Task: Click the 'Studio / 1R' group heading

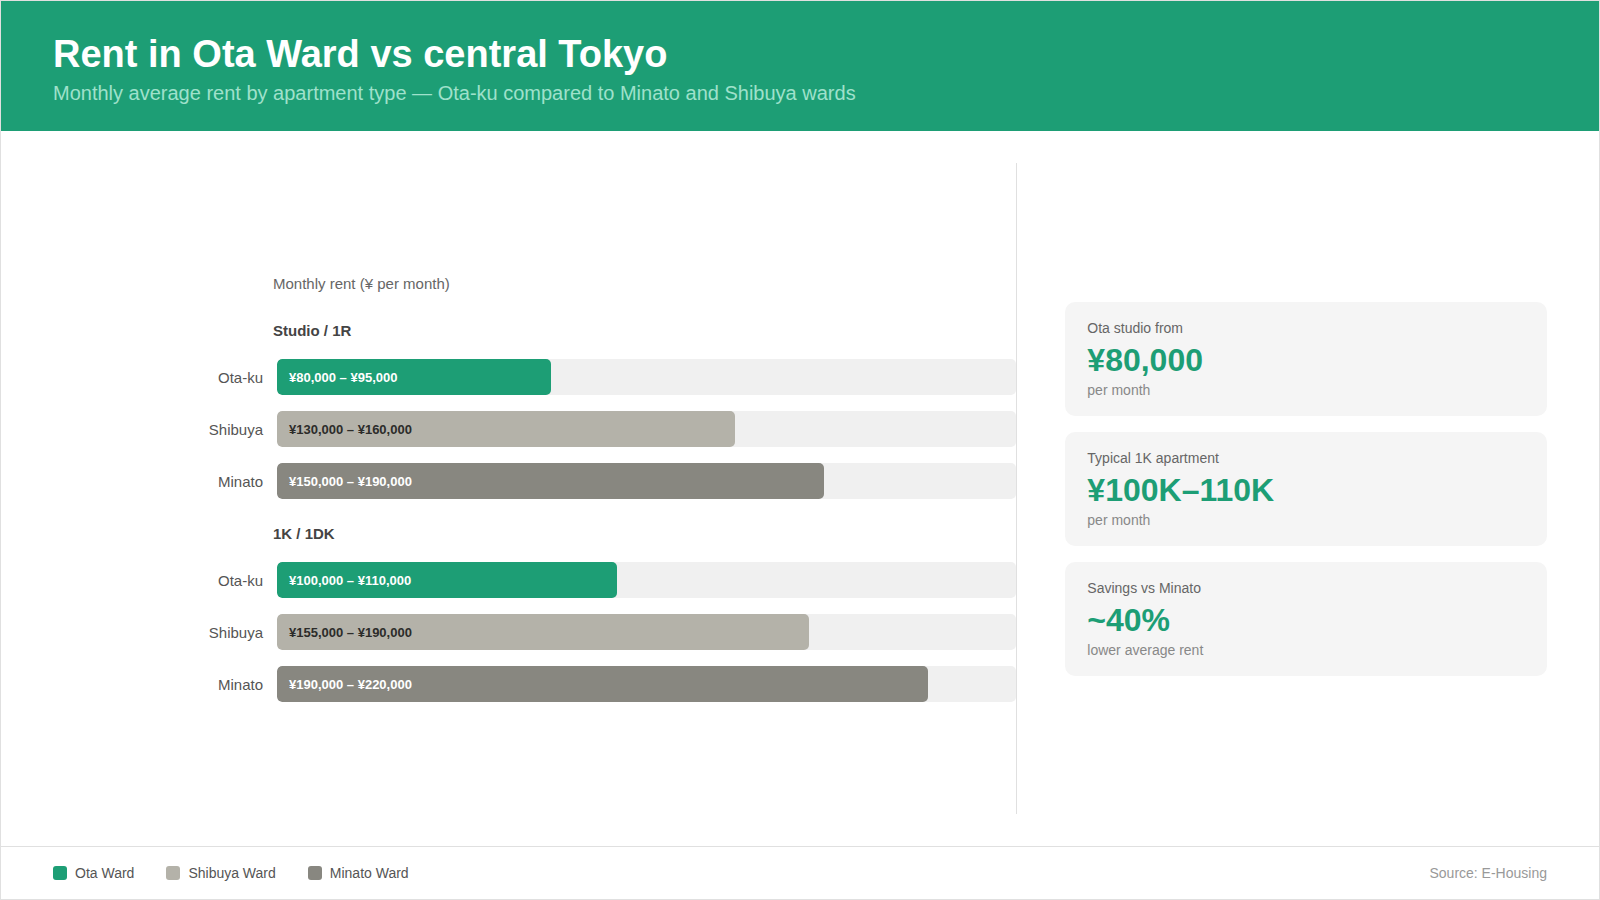Action: [x=312, y=331]
